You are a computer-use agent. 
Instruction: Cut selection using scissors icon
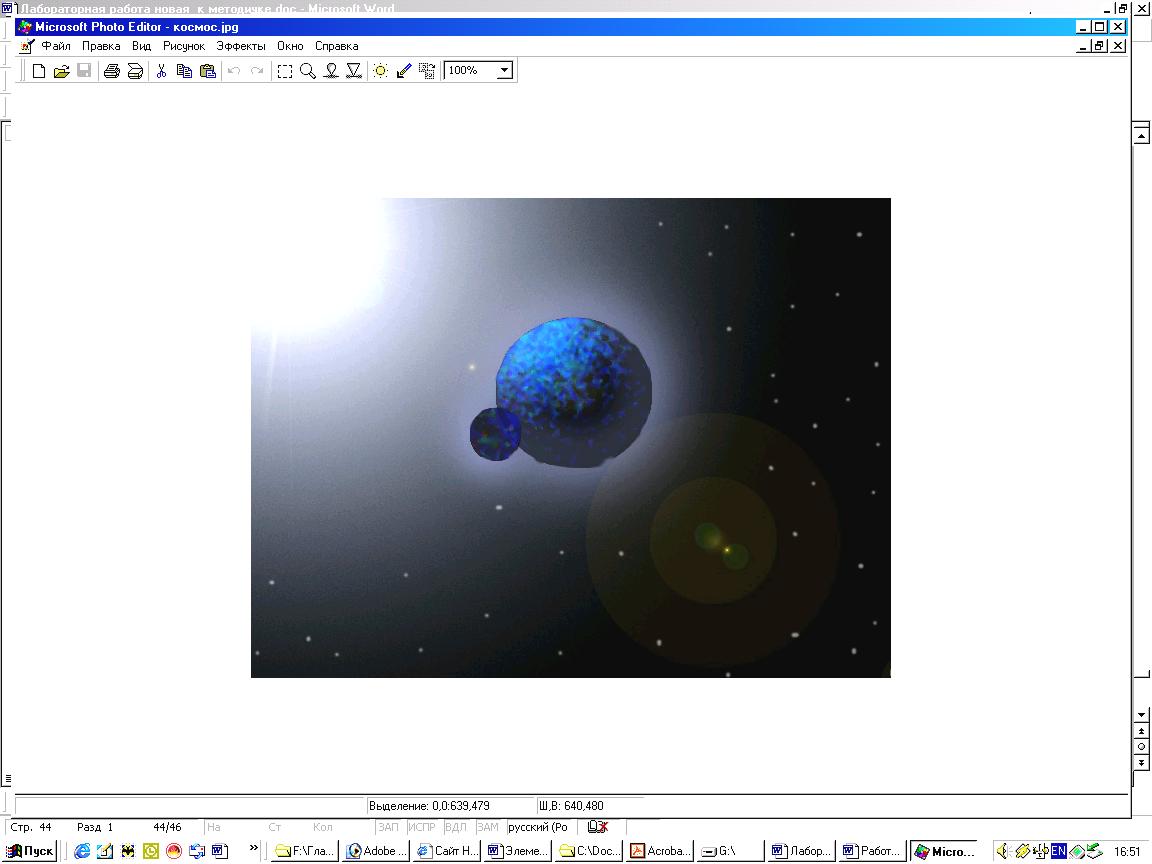(162, 71)
